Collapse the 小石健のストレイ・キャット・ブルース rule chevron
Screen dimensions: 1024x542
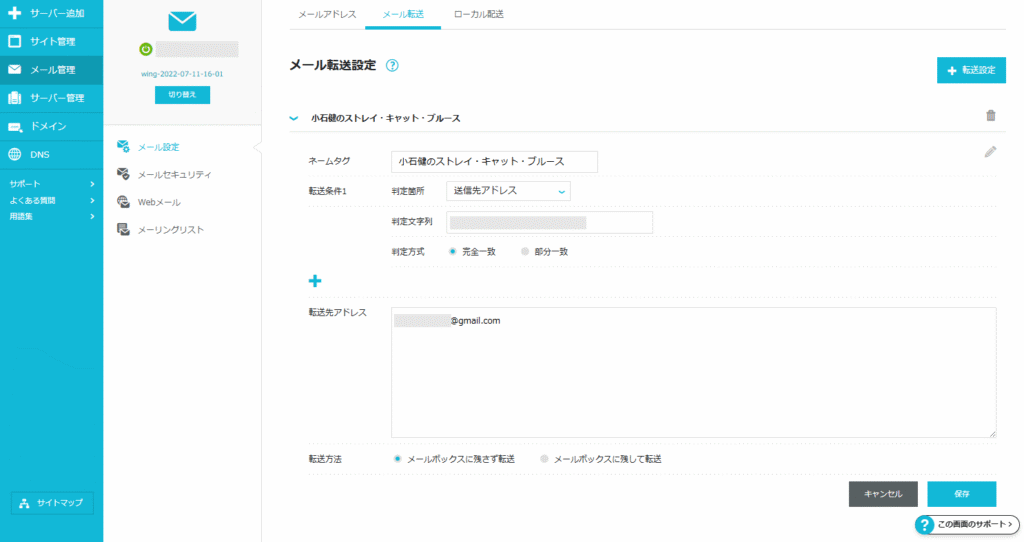[294, 118]
